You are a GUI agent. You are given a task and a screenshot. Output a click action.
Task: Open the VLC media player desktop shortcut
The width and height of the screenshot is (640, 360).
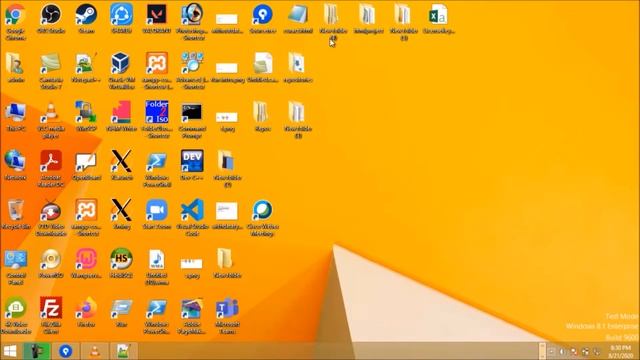pyautogui.click(x=51, y=120)
